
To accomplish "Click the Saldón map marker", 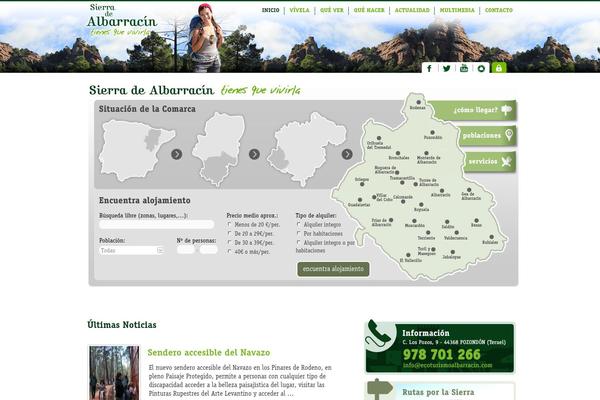I will [447, 222].
